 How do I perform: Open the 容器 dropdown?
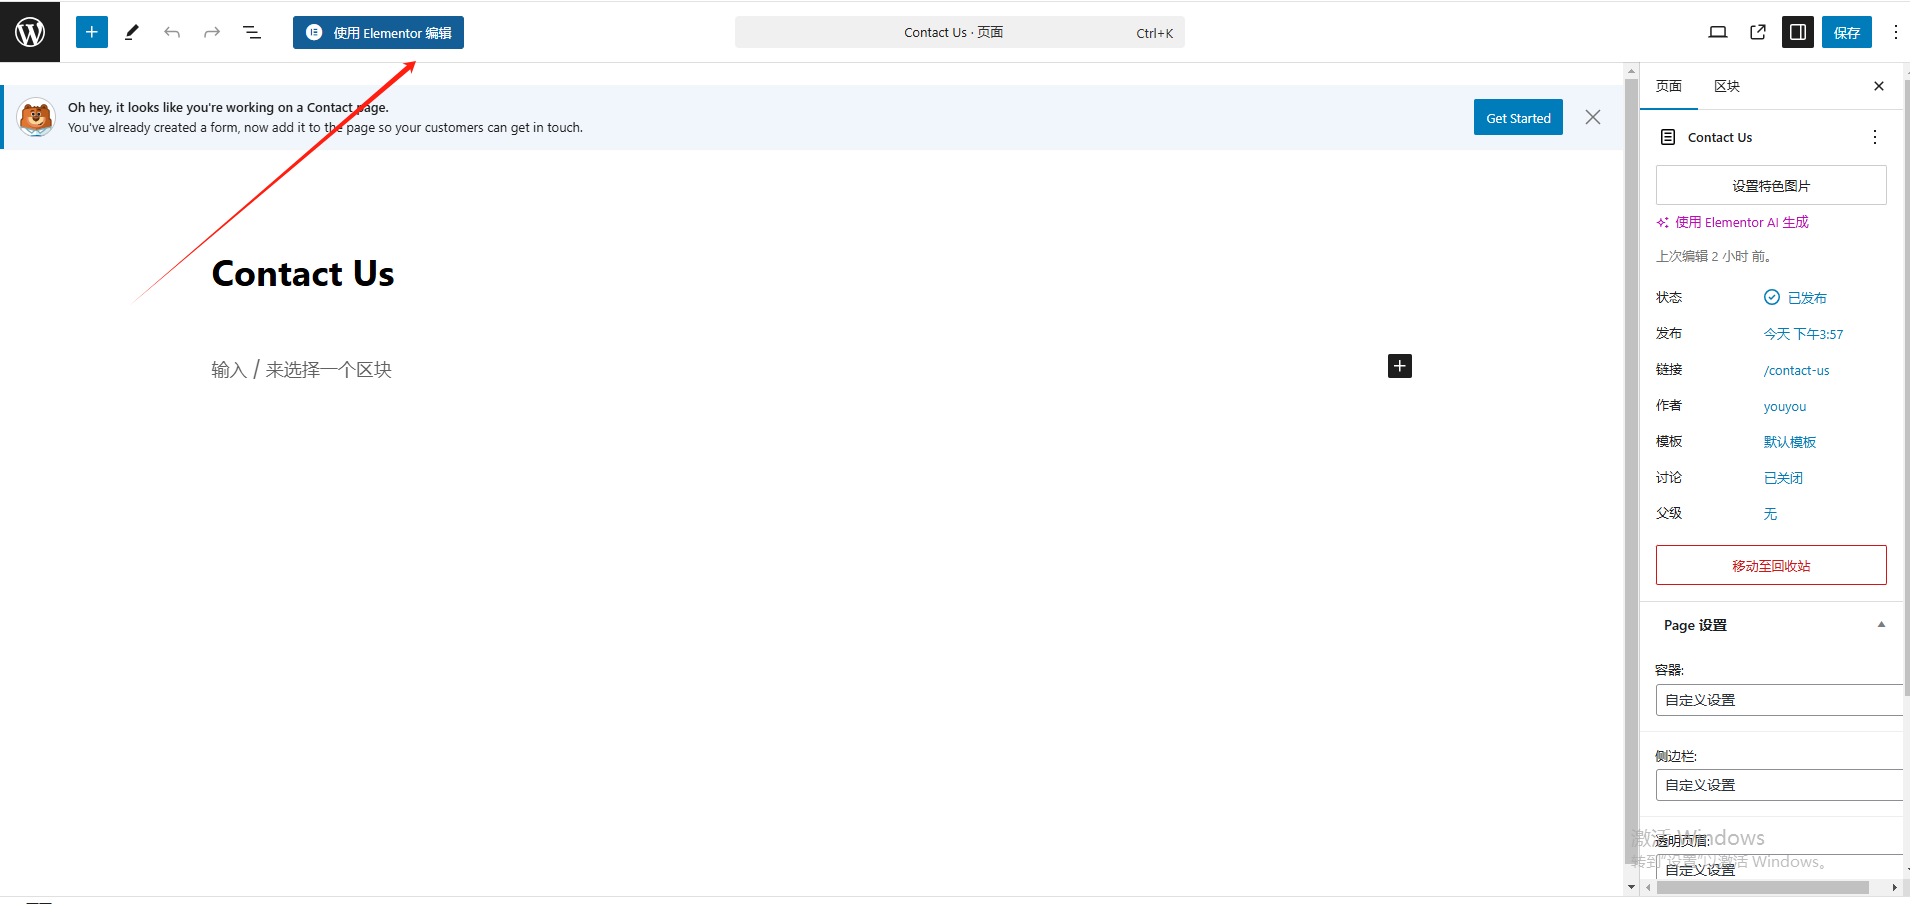pos(1778,700)
